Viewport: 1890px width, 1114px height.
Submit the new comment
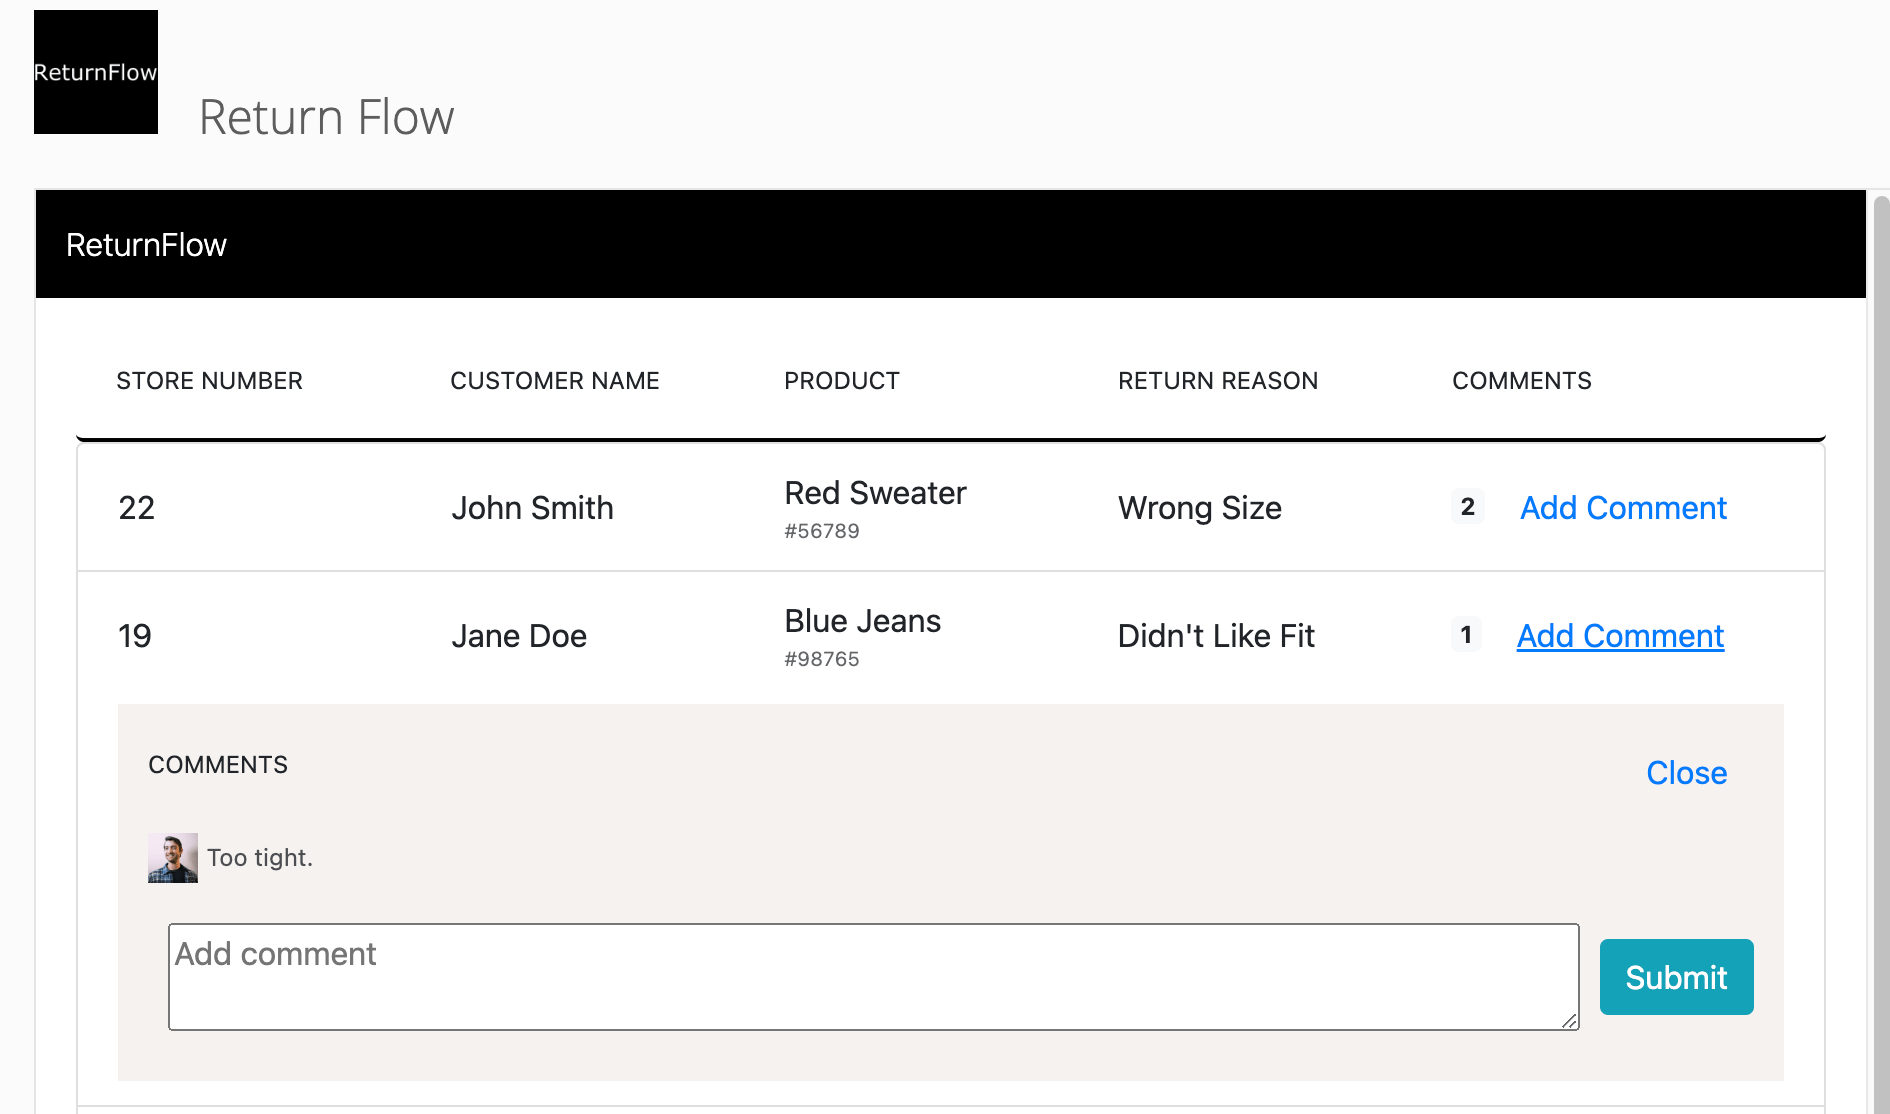click(x=1676, y=977)
